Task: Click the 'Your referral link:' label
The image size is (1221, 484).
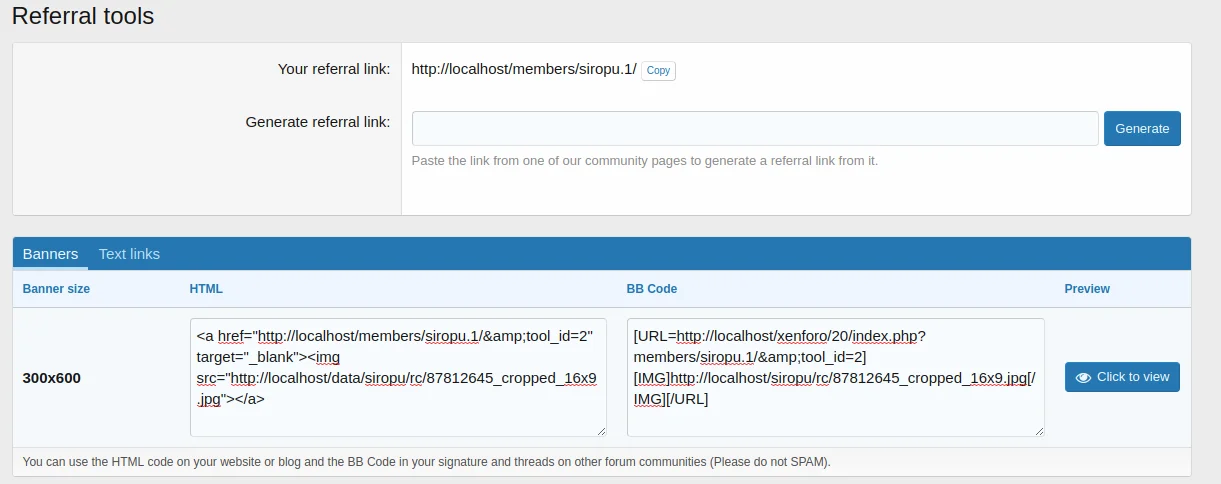Action: pyautogui.click(x=333, y=69)
